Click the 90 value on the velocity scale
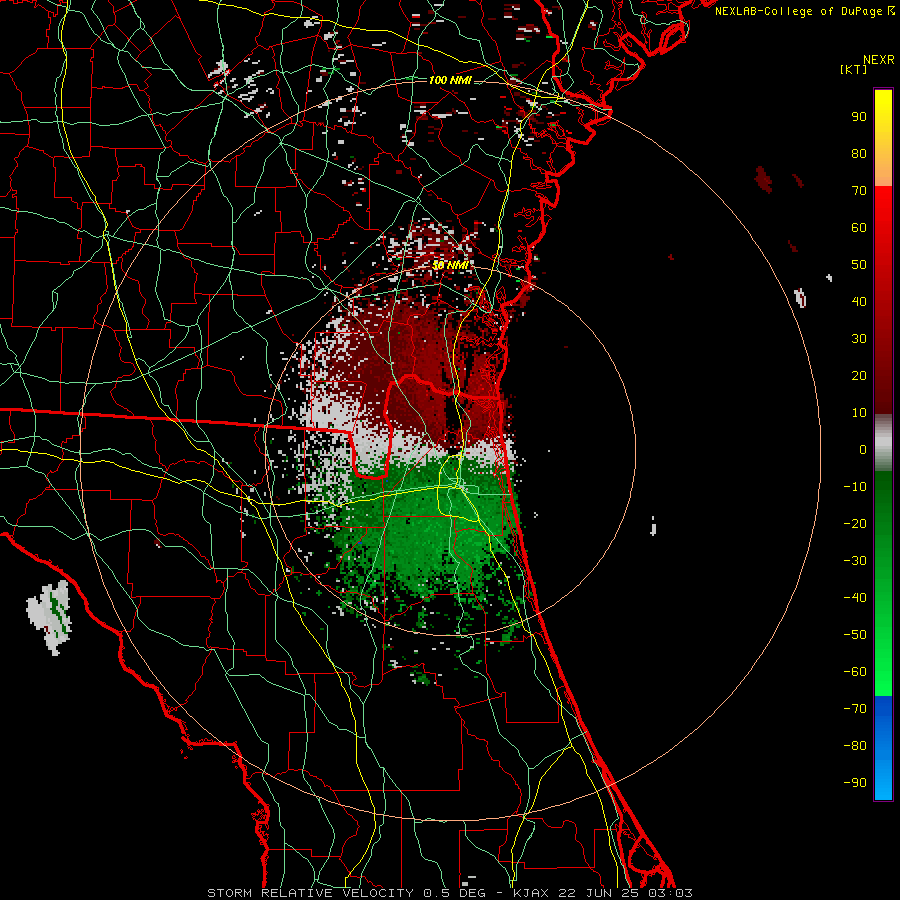Image resolution: width=900 pixels, height=900 pixels. pyautogui.click(x=859, y=117)
